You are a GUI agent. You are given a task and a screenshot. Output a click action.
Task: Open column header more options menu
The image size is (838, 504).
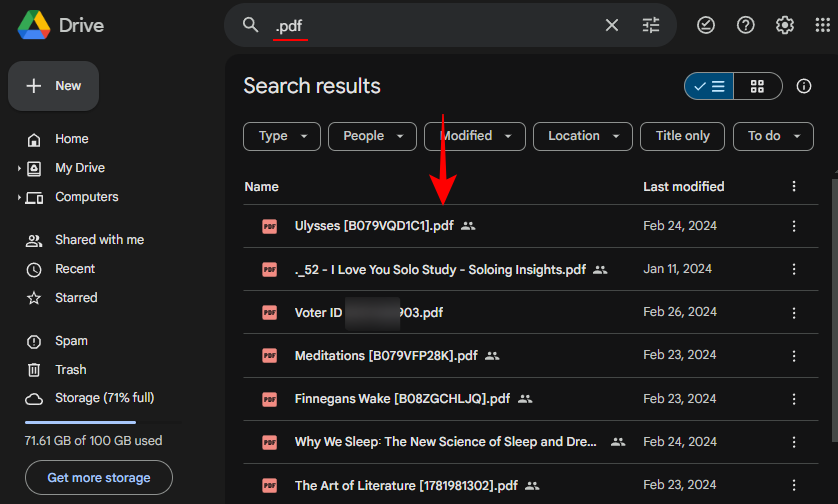(x=794, y=187)
